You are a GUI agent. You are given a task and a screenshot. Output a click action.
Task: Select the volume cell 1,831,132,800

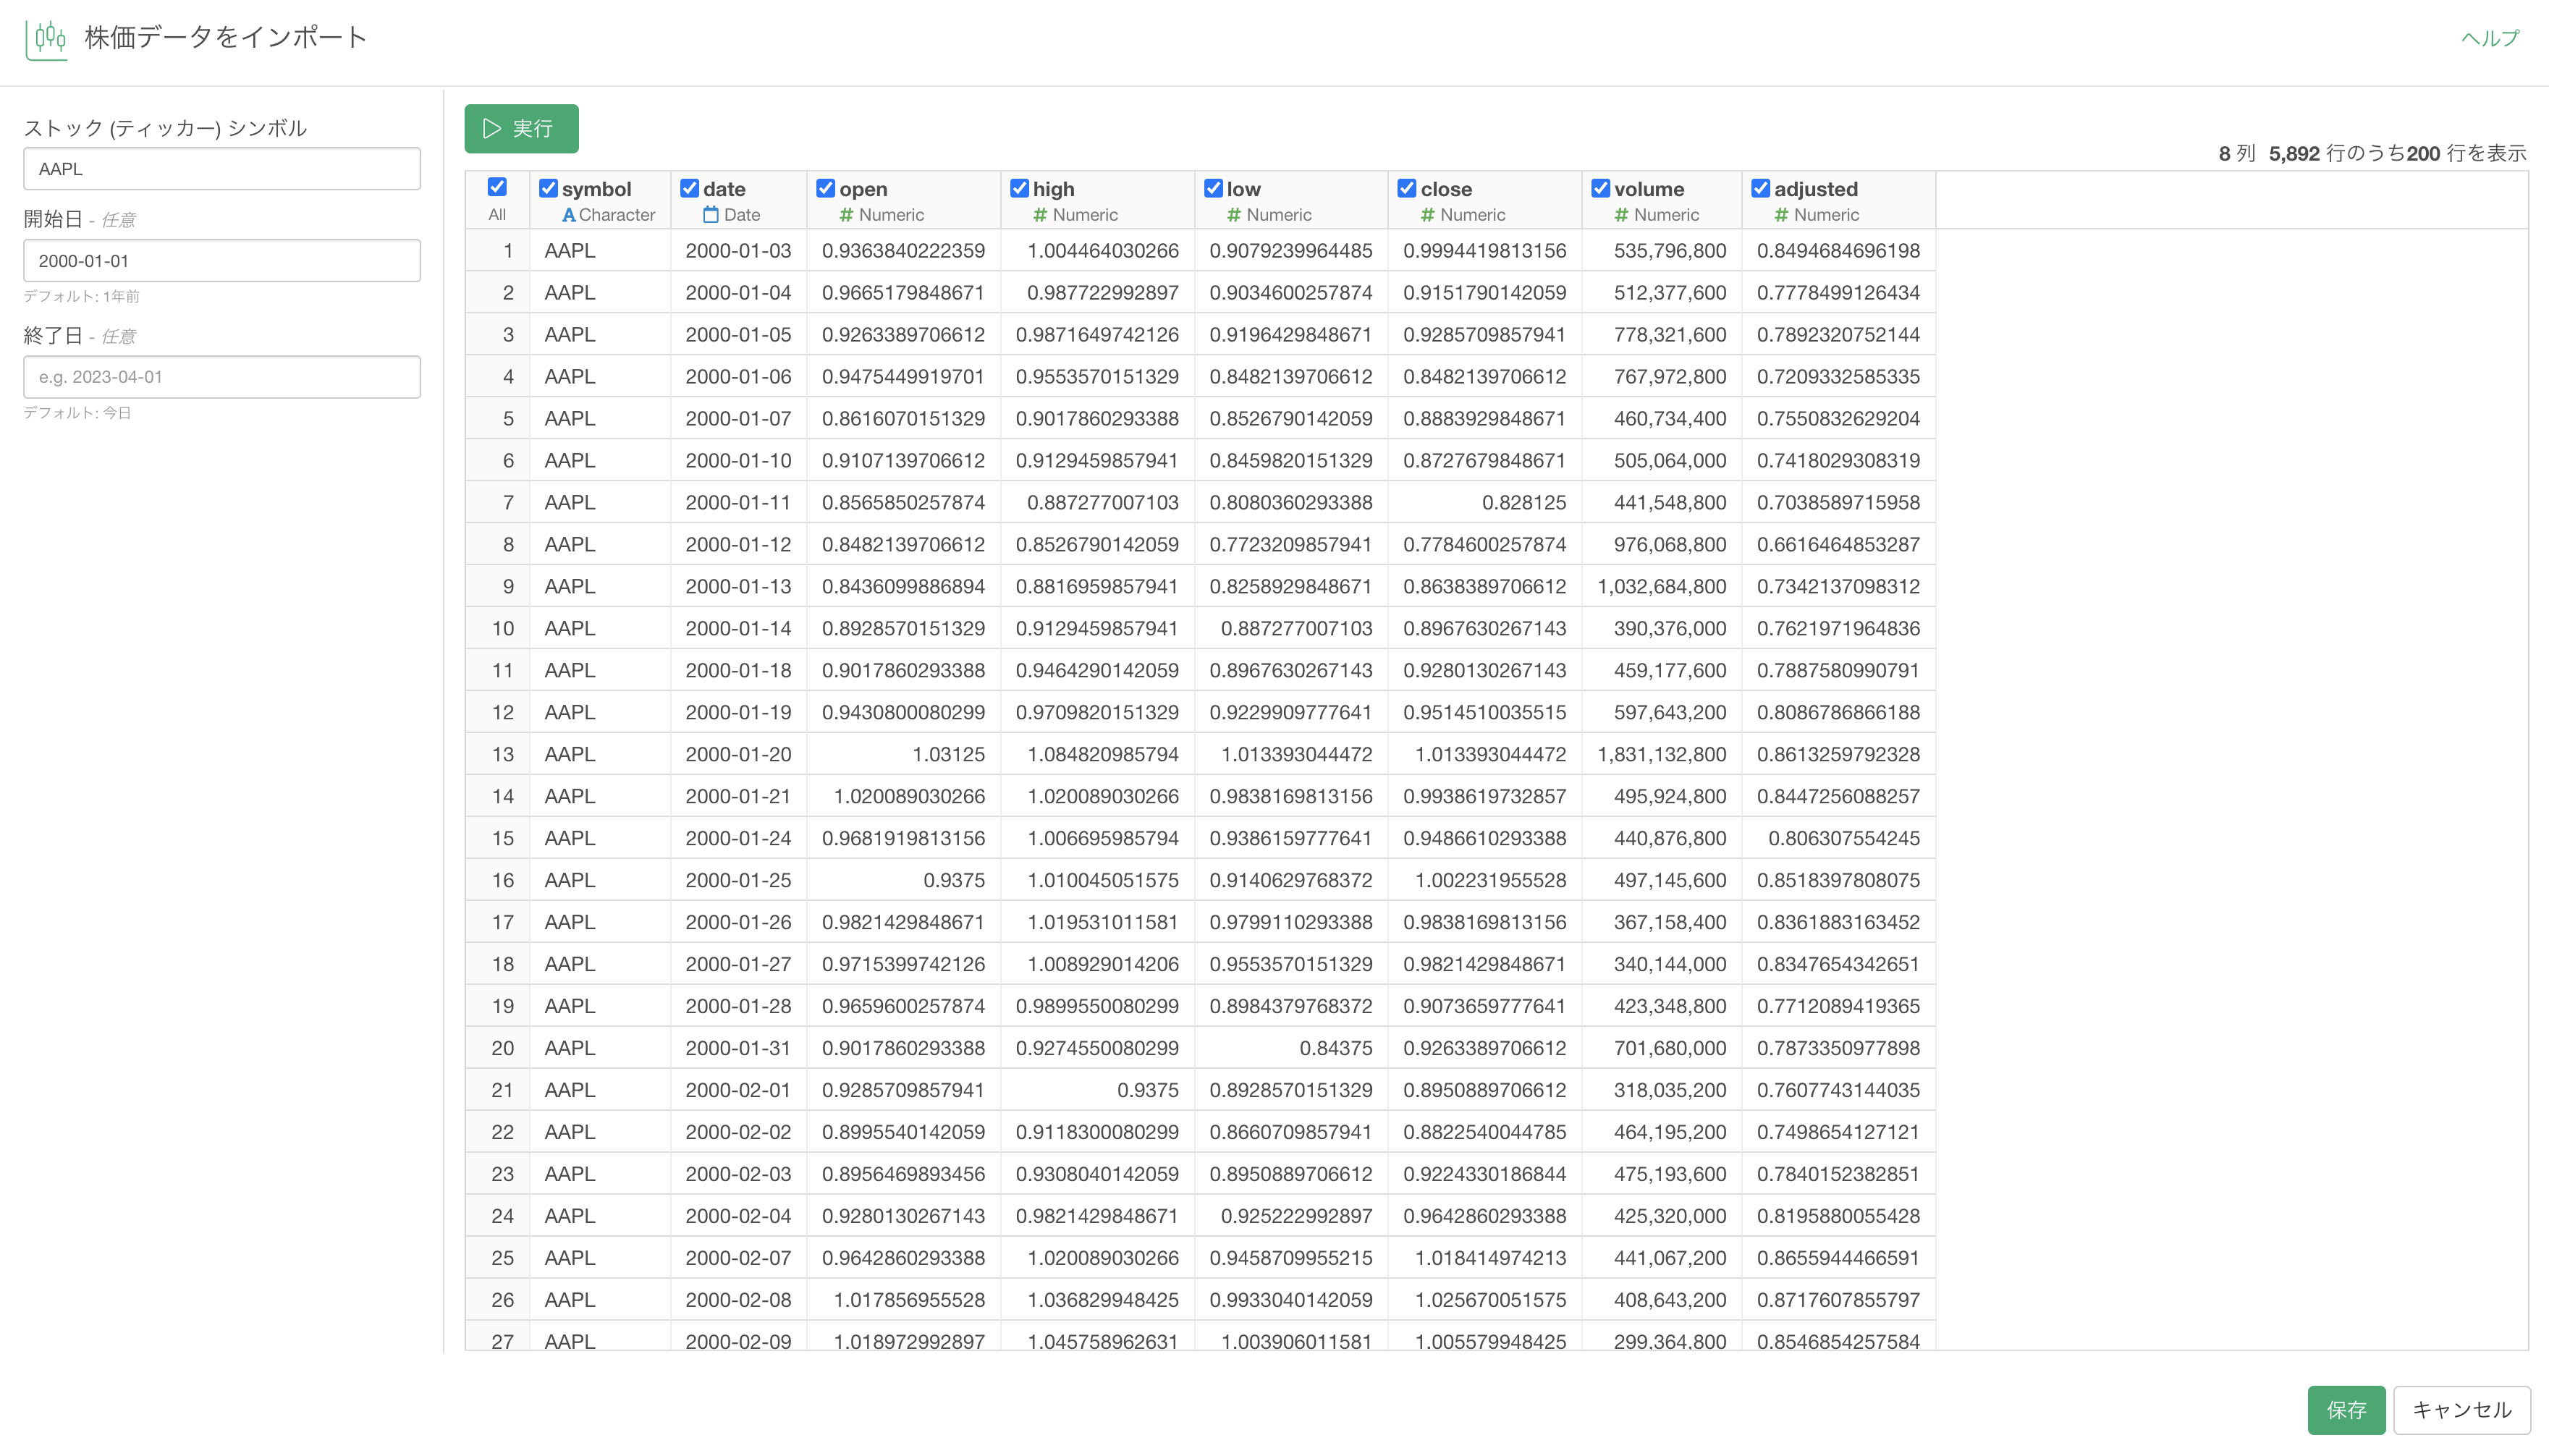[1661, 755]
